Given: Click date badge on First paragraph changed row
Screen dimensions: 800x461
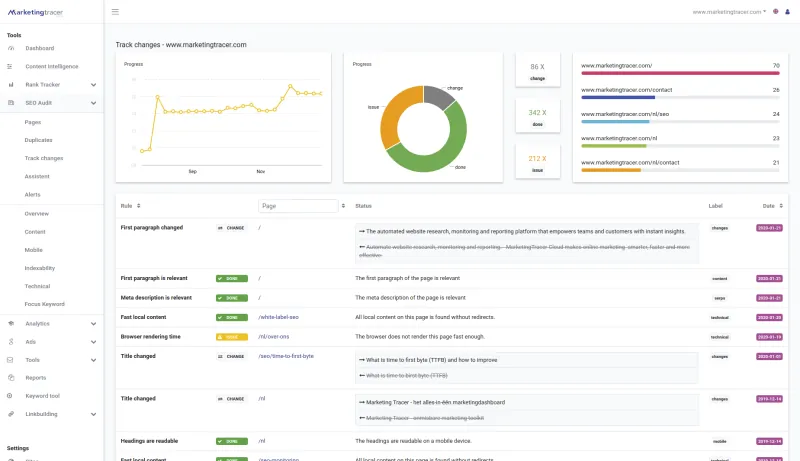Looking at the screenshot, I should (x=769, y=228).
